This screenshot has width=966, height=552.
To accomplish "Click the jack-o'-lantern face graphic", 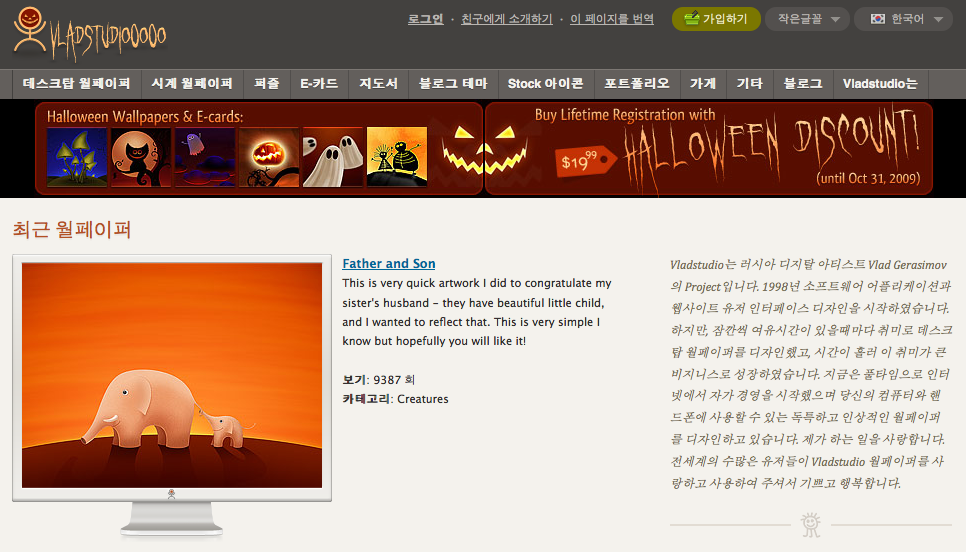I will click(x=485, y=151).
